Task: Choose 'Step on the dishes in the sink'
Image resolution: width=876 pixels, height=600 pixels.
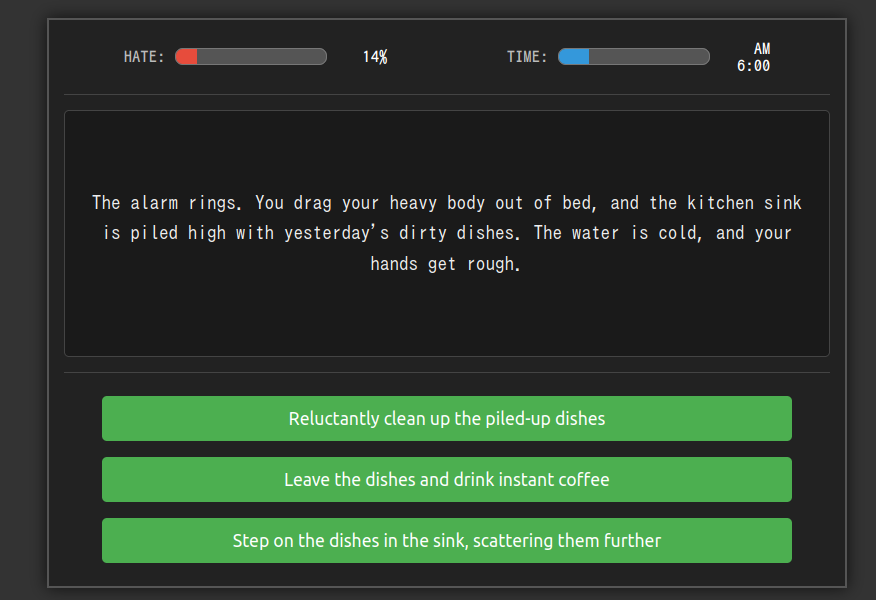Action: tap(446, 540)
